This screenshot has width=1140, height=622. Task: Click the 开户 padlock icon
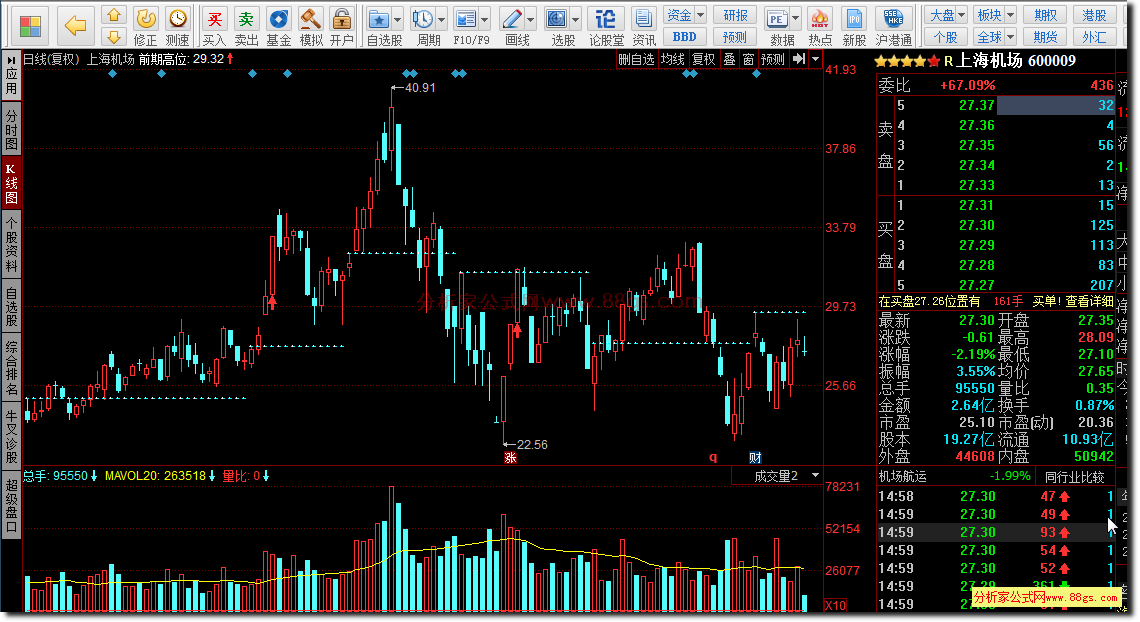[341, 19]
